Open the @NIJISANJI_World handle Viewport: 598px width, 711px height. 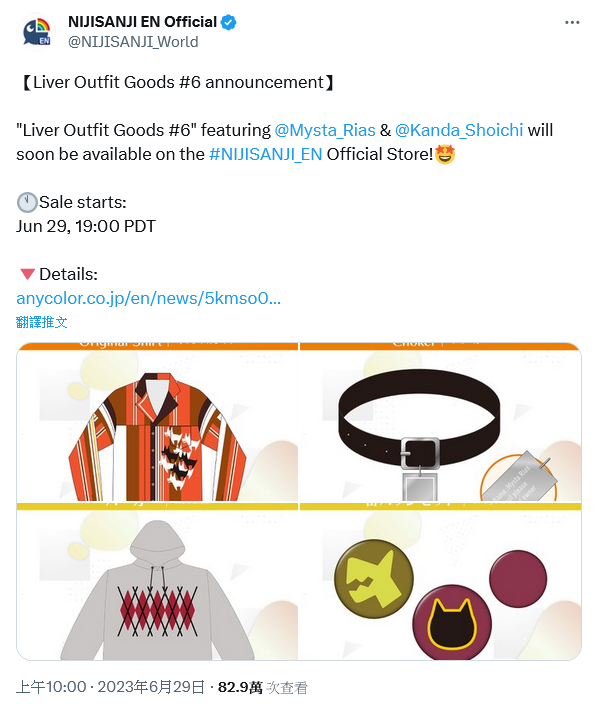tap(133, 42)
